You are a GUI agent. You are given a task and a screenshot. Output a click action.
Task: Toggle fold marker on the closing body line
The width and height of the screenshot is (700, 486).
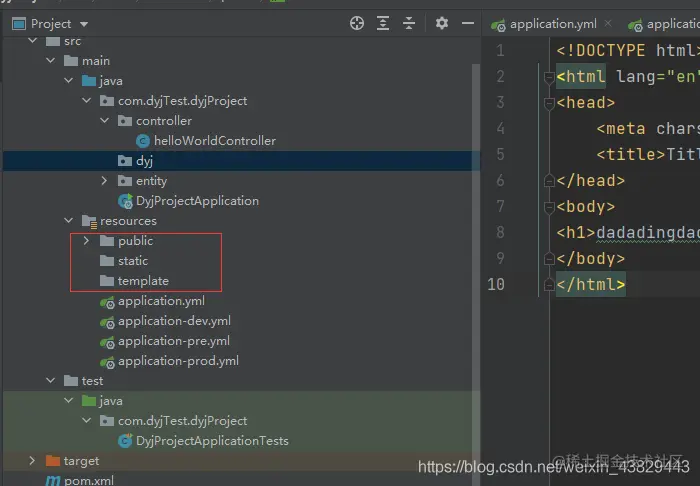coord(549,259)
